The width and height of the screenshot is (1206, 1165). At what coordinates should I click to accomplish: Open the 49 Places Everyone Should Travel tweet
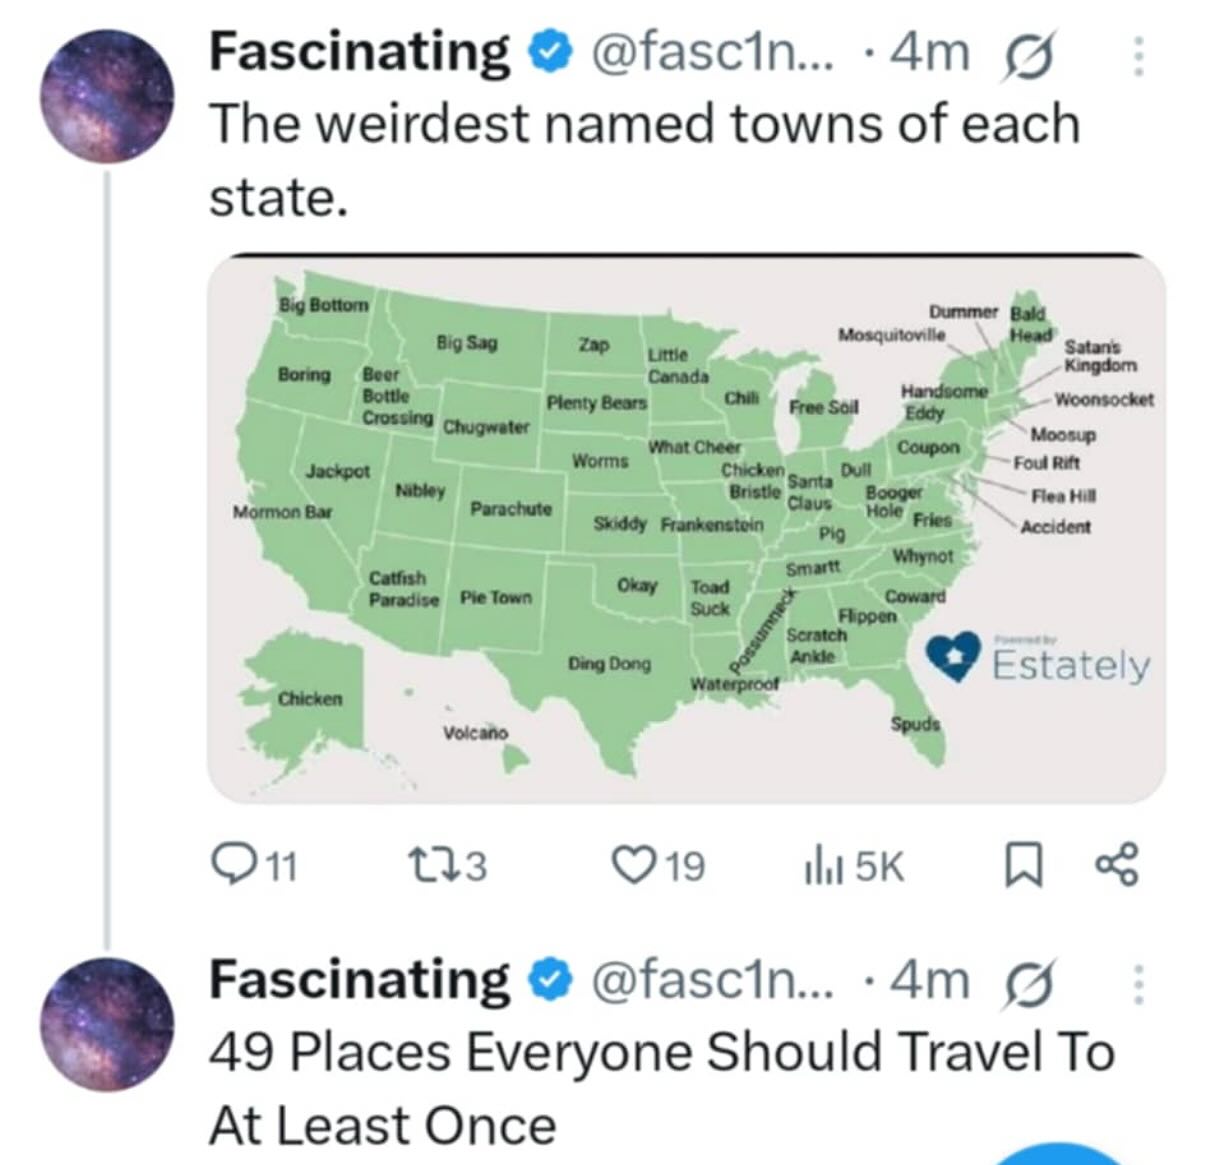(661, 1088)
